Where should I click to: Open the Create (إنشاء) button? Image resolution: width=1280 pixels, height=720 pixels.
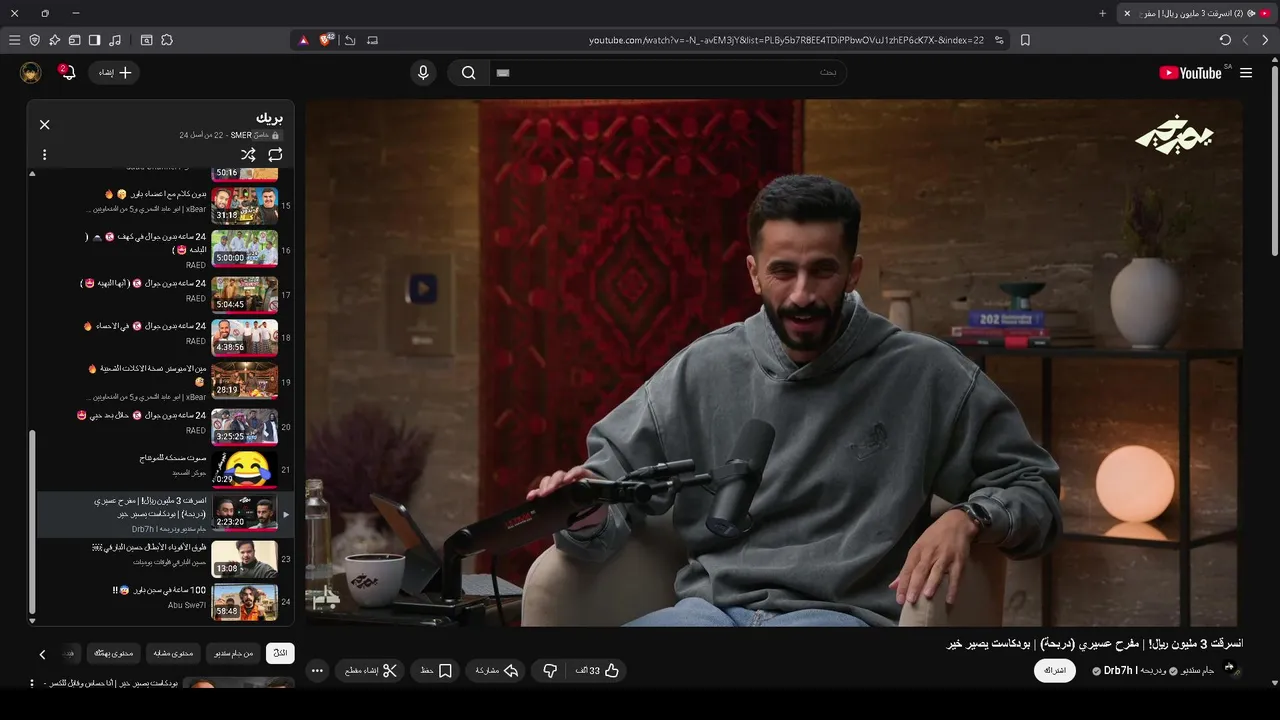click(115, 73)
